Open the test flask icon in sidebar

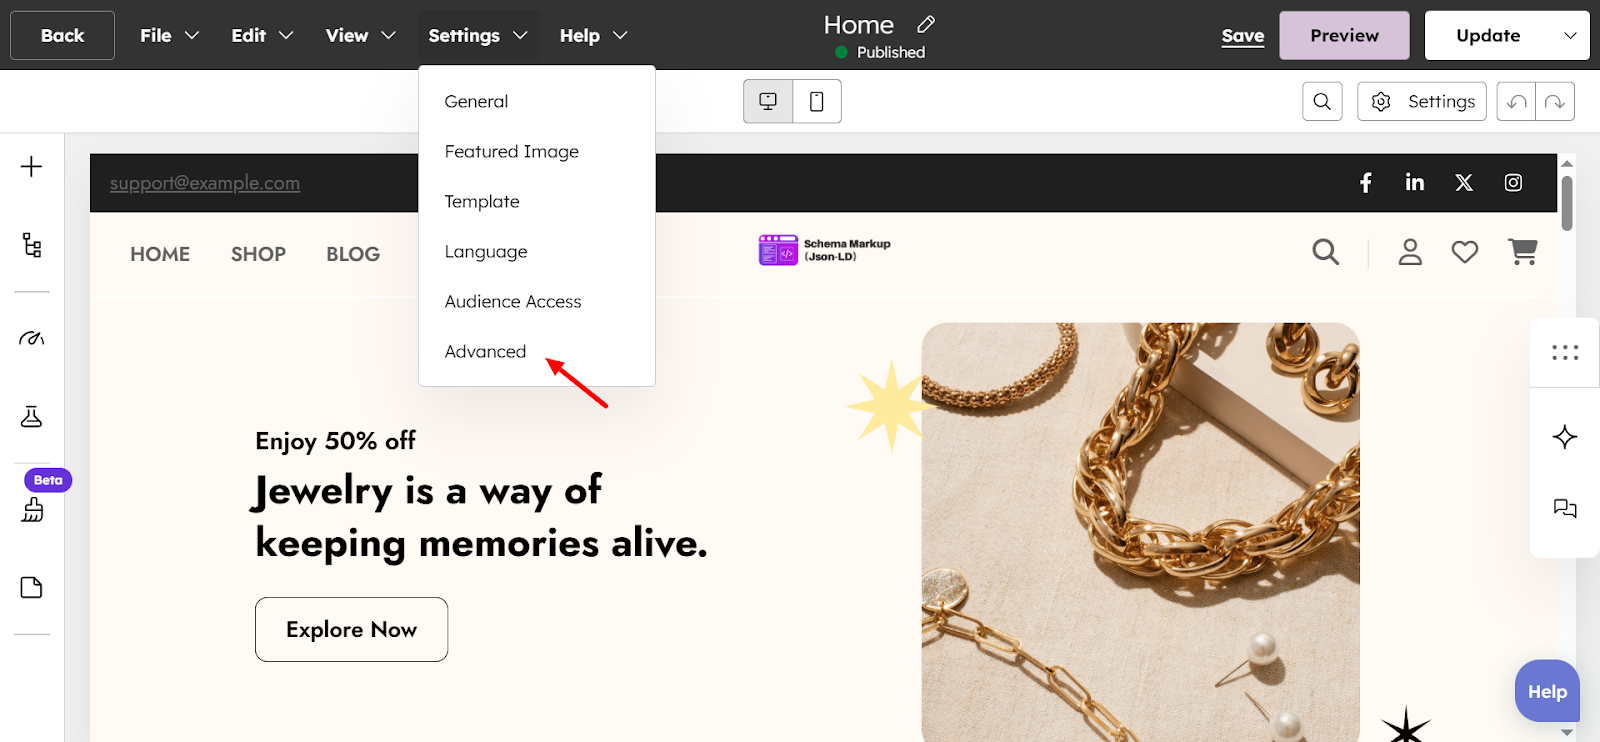pos(32,417)
